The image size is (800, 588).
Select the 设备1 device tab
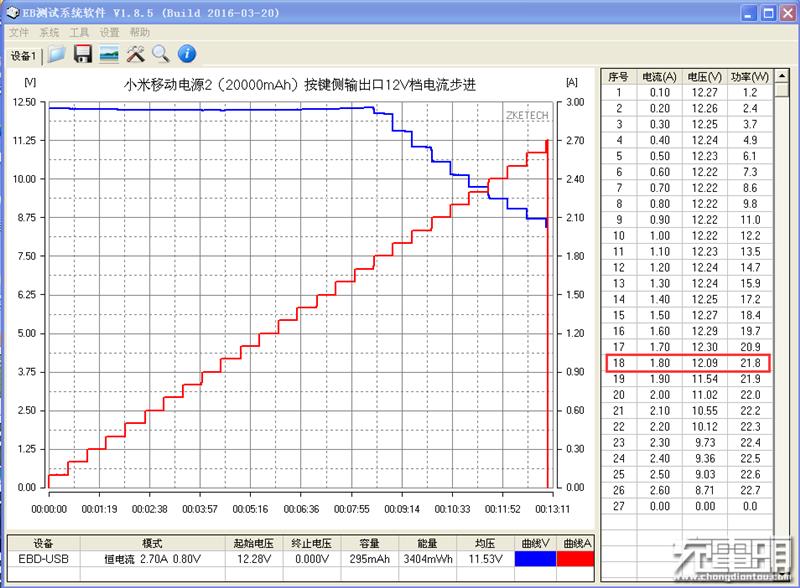[x=23, y=56]
